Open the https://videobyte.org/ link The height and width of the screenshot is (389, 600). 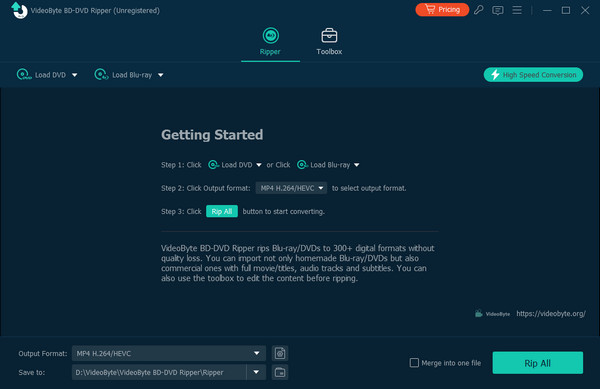coord(551,314)
